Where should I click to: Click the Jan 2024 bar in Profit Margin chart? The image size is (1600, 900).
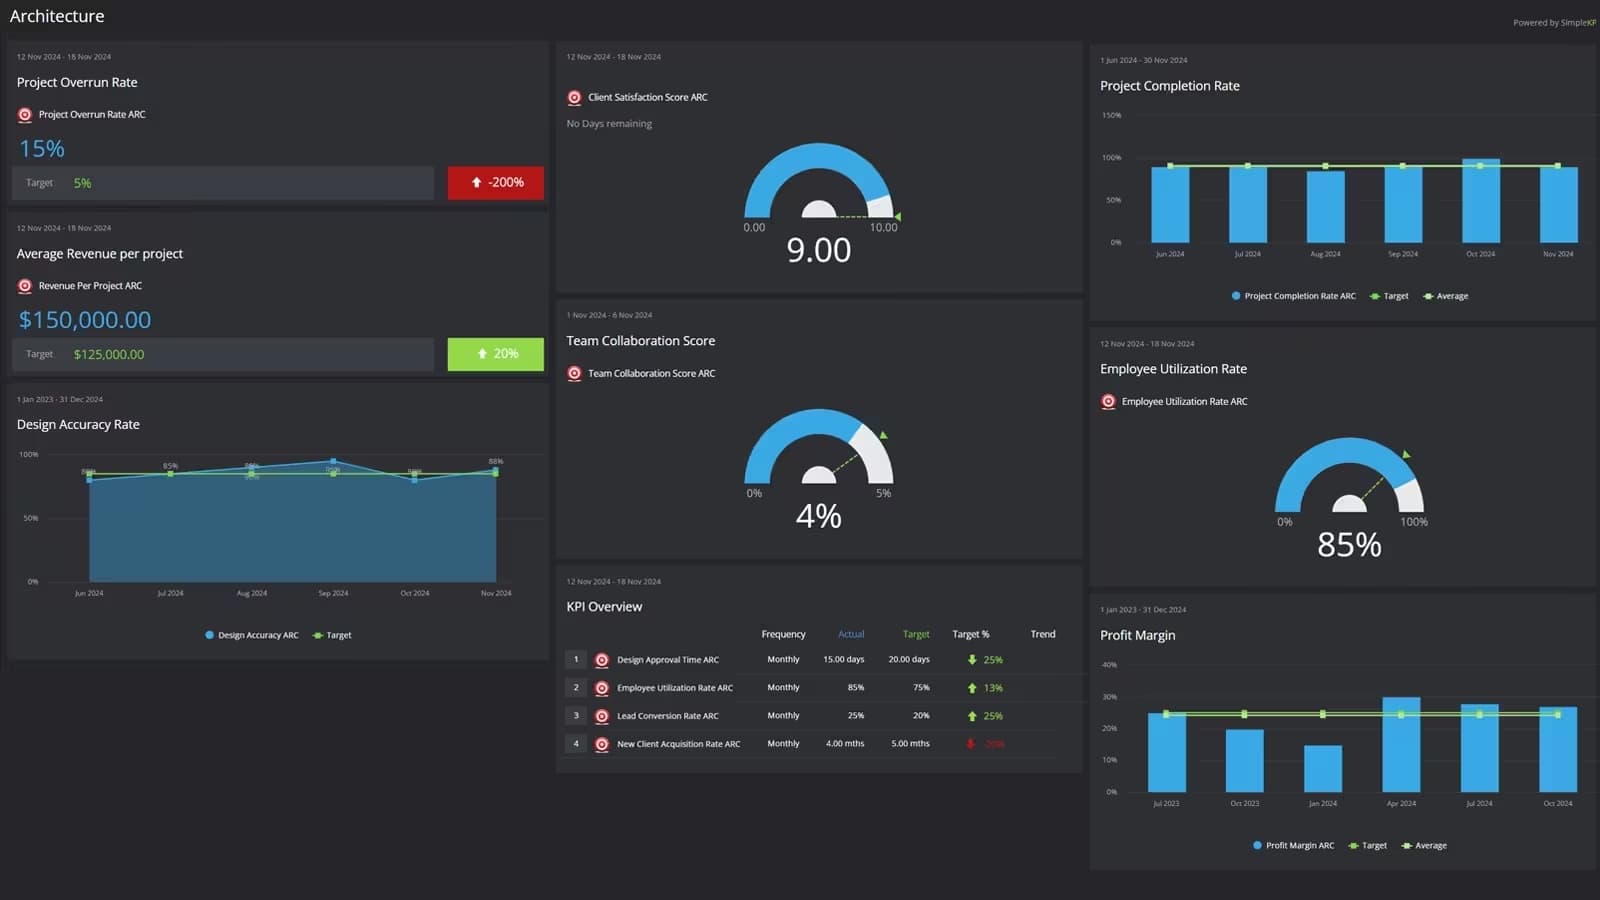(1323, 769)
